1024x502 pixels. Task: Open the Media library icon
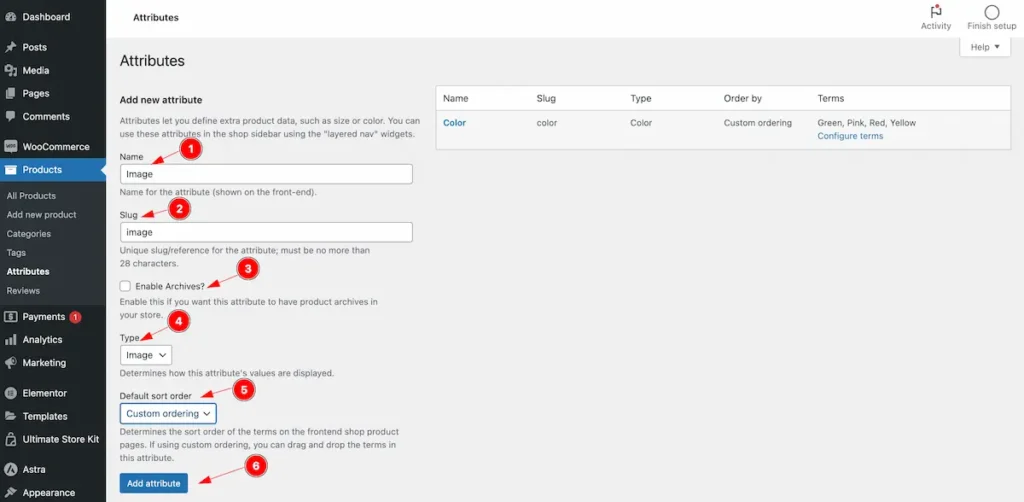[10, 71]
